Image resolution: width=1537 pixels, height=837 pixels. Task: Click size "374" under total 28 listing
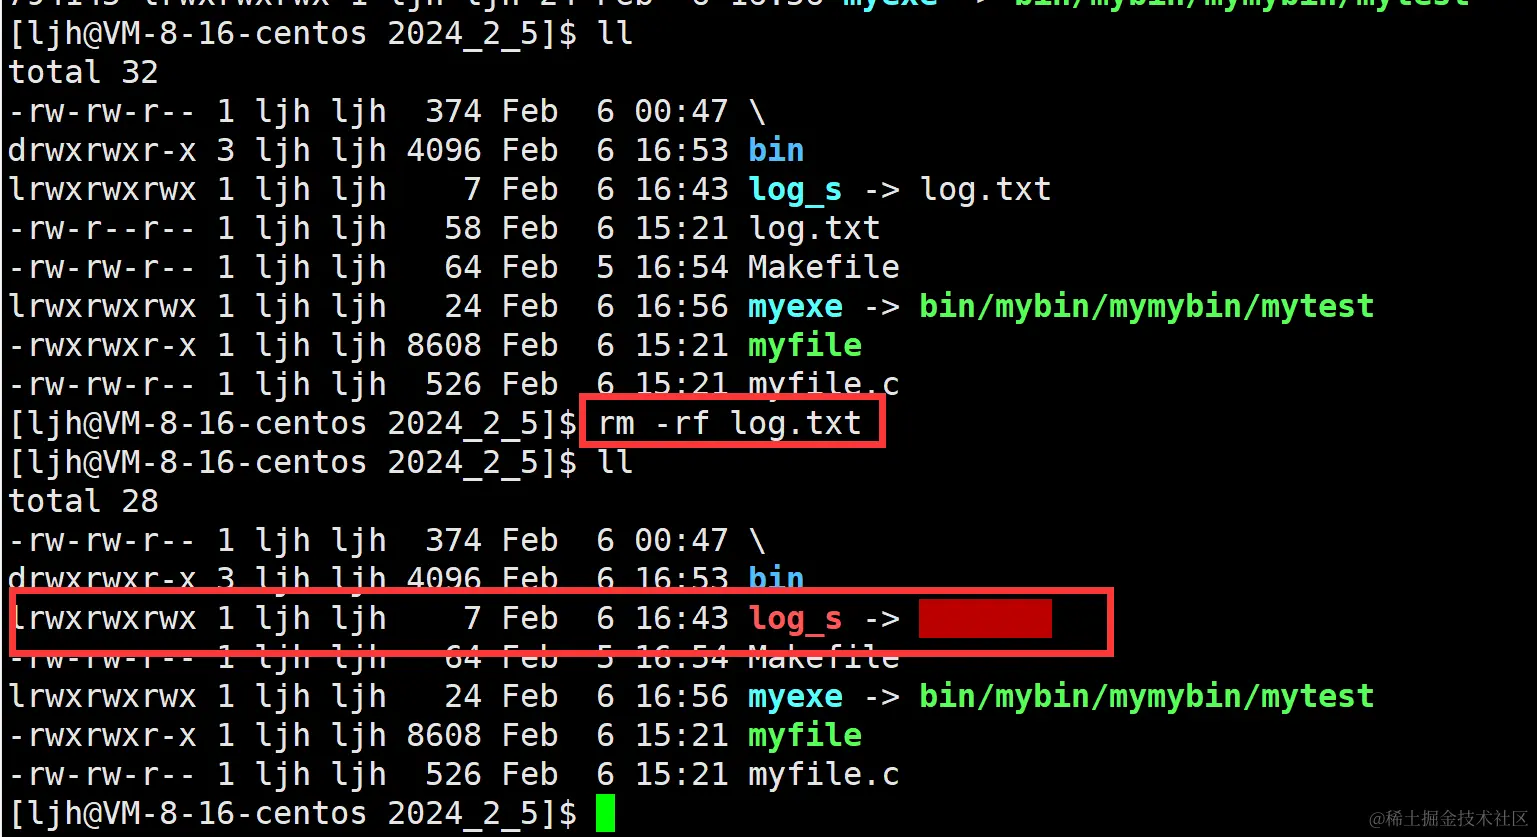coord(454,540)
